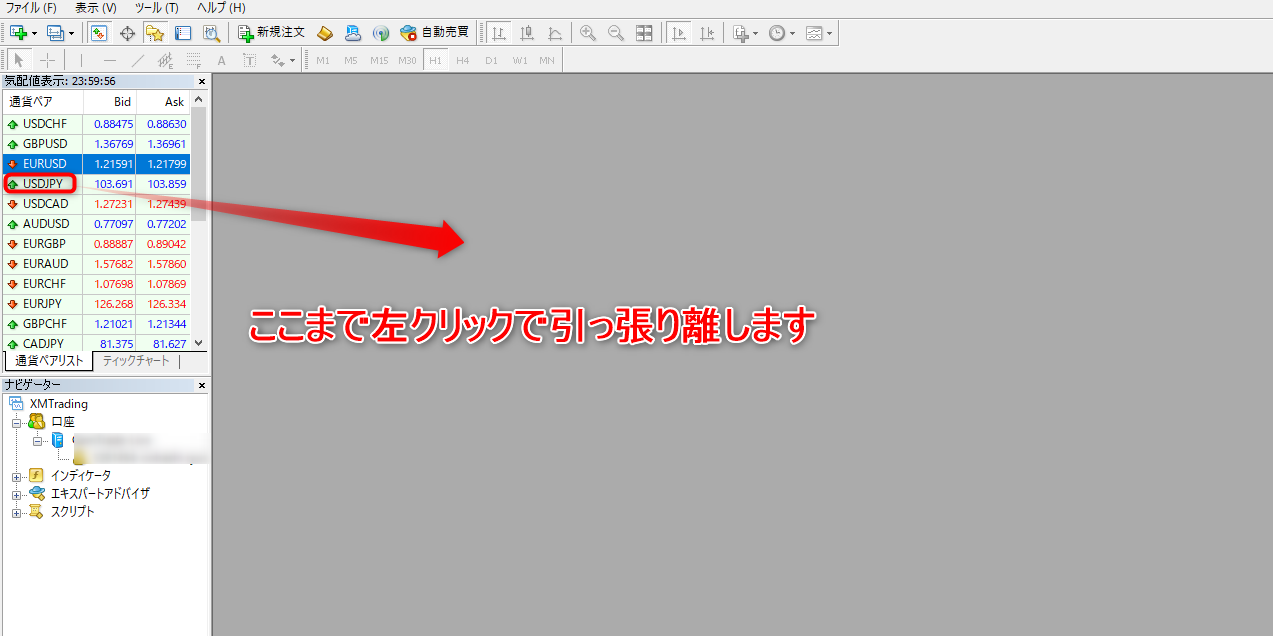Toggle 自動売買 auto trading
The width and height of the screenshot is (1273, 636).
[x=434, y=33]
